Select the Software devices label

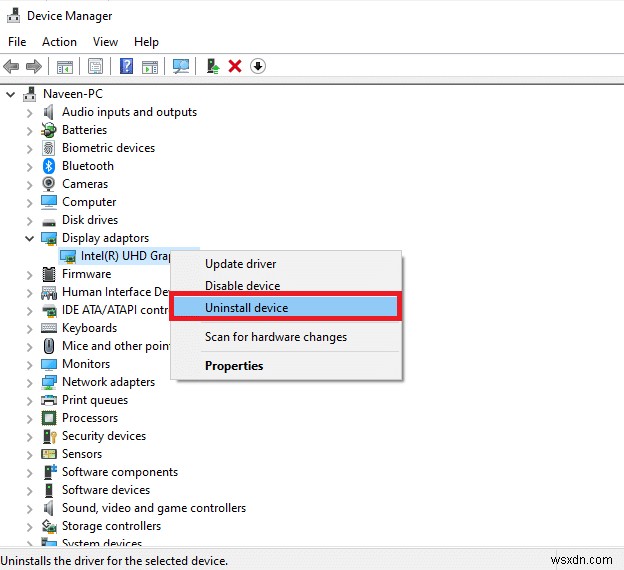[106, 490]
